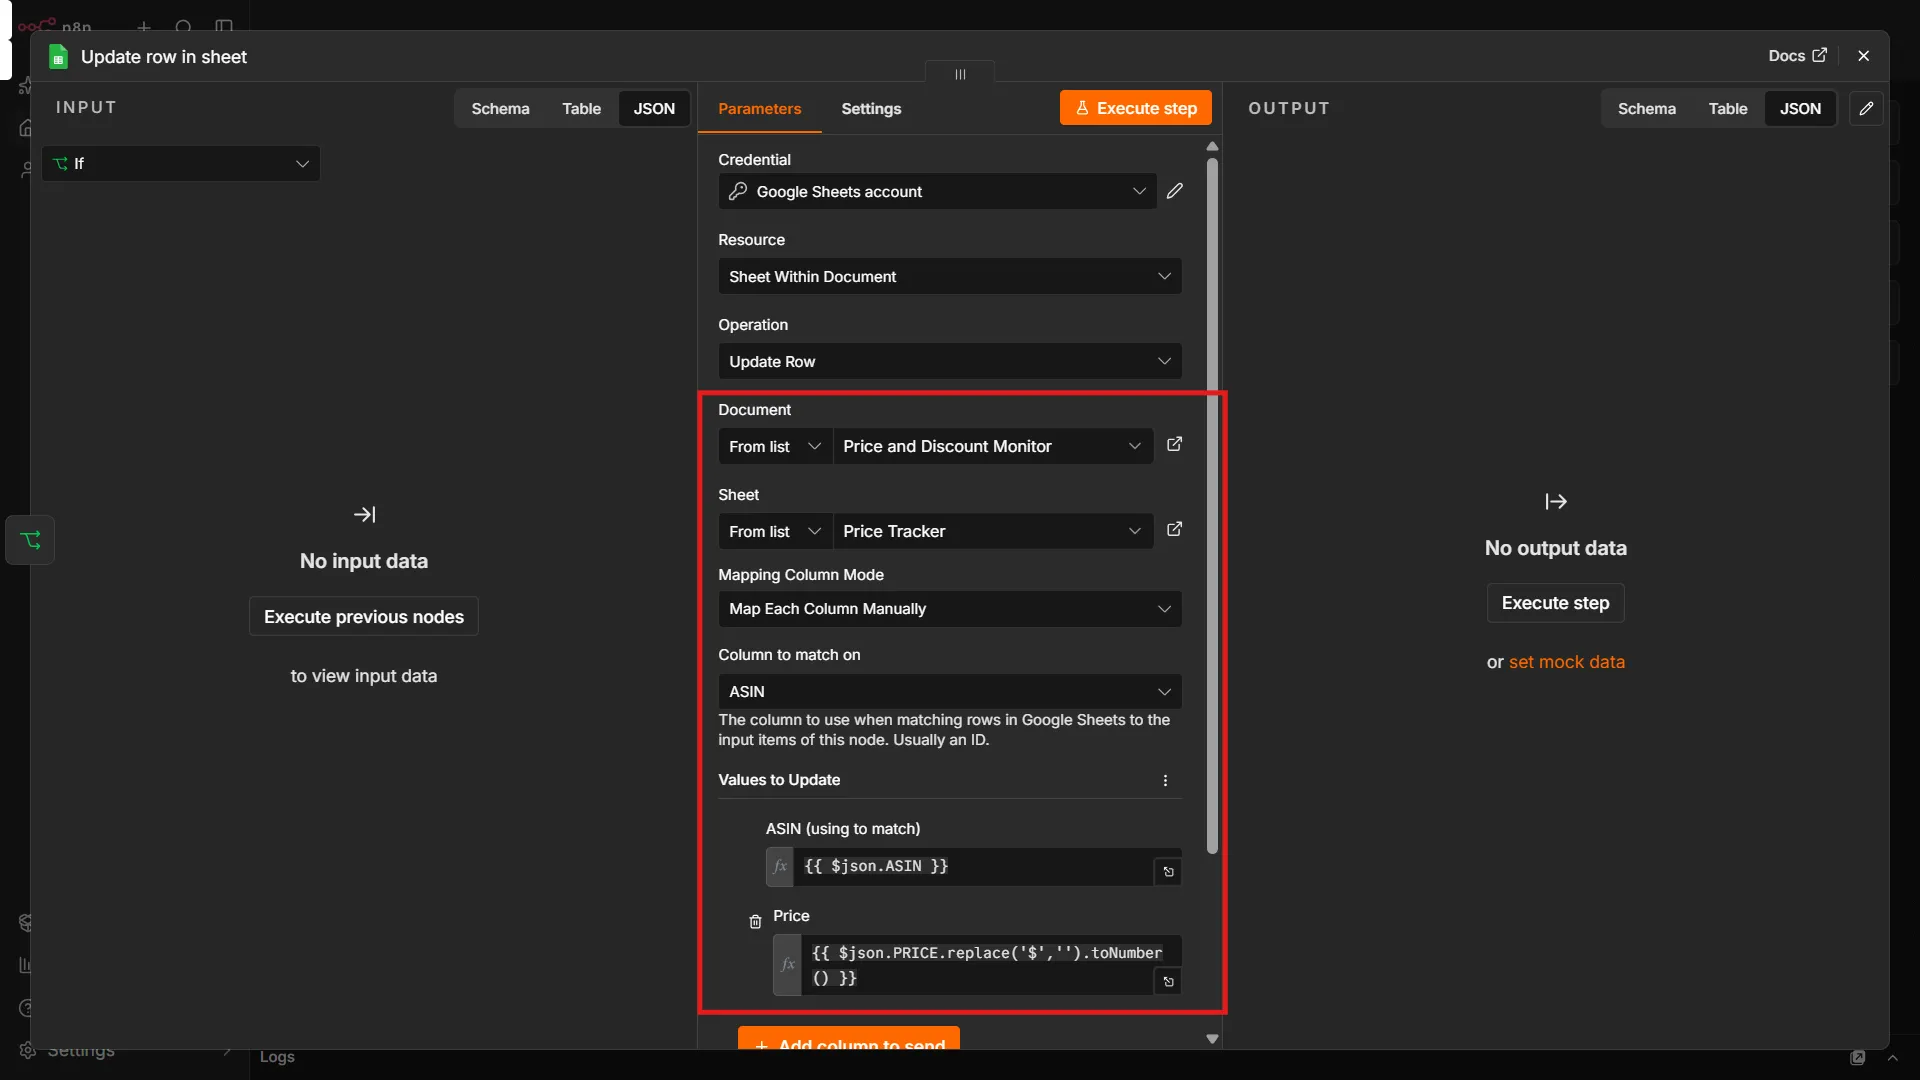Open Values to Update options menu

(x=1165, y=780)
